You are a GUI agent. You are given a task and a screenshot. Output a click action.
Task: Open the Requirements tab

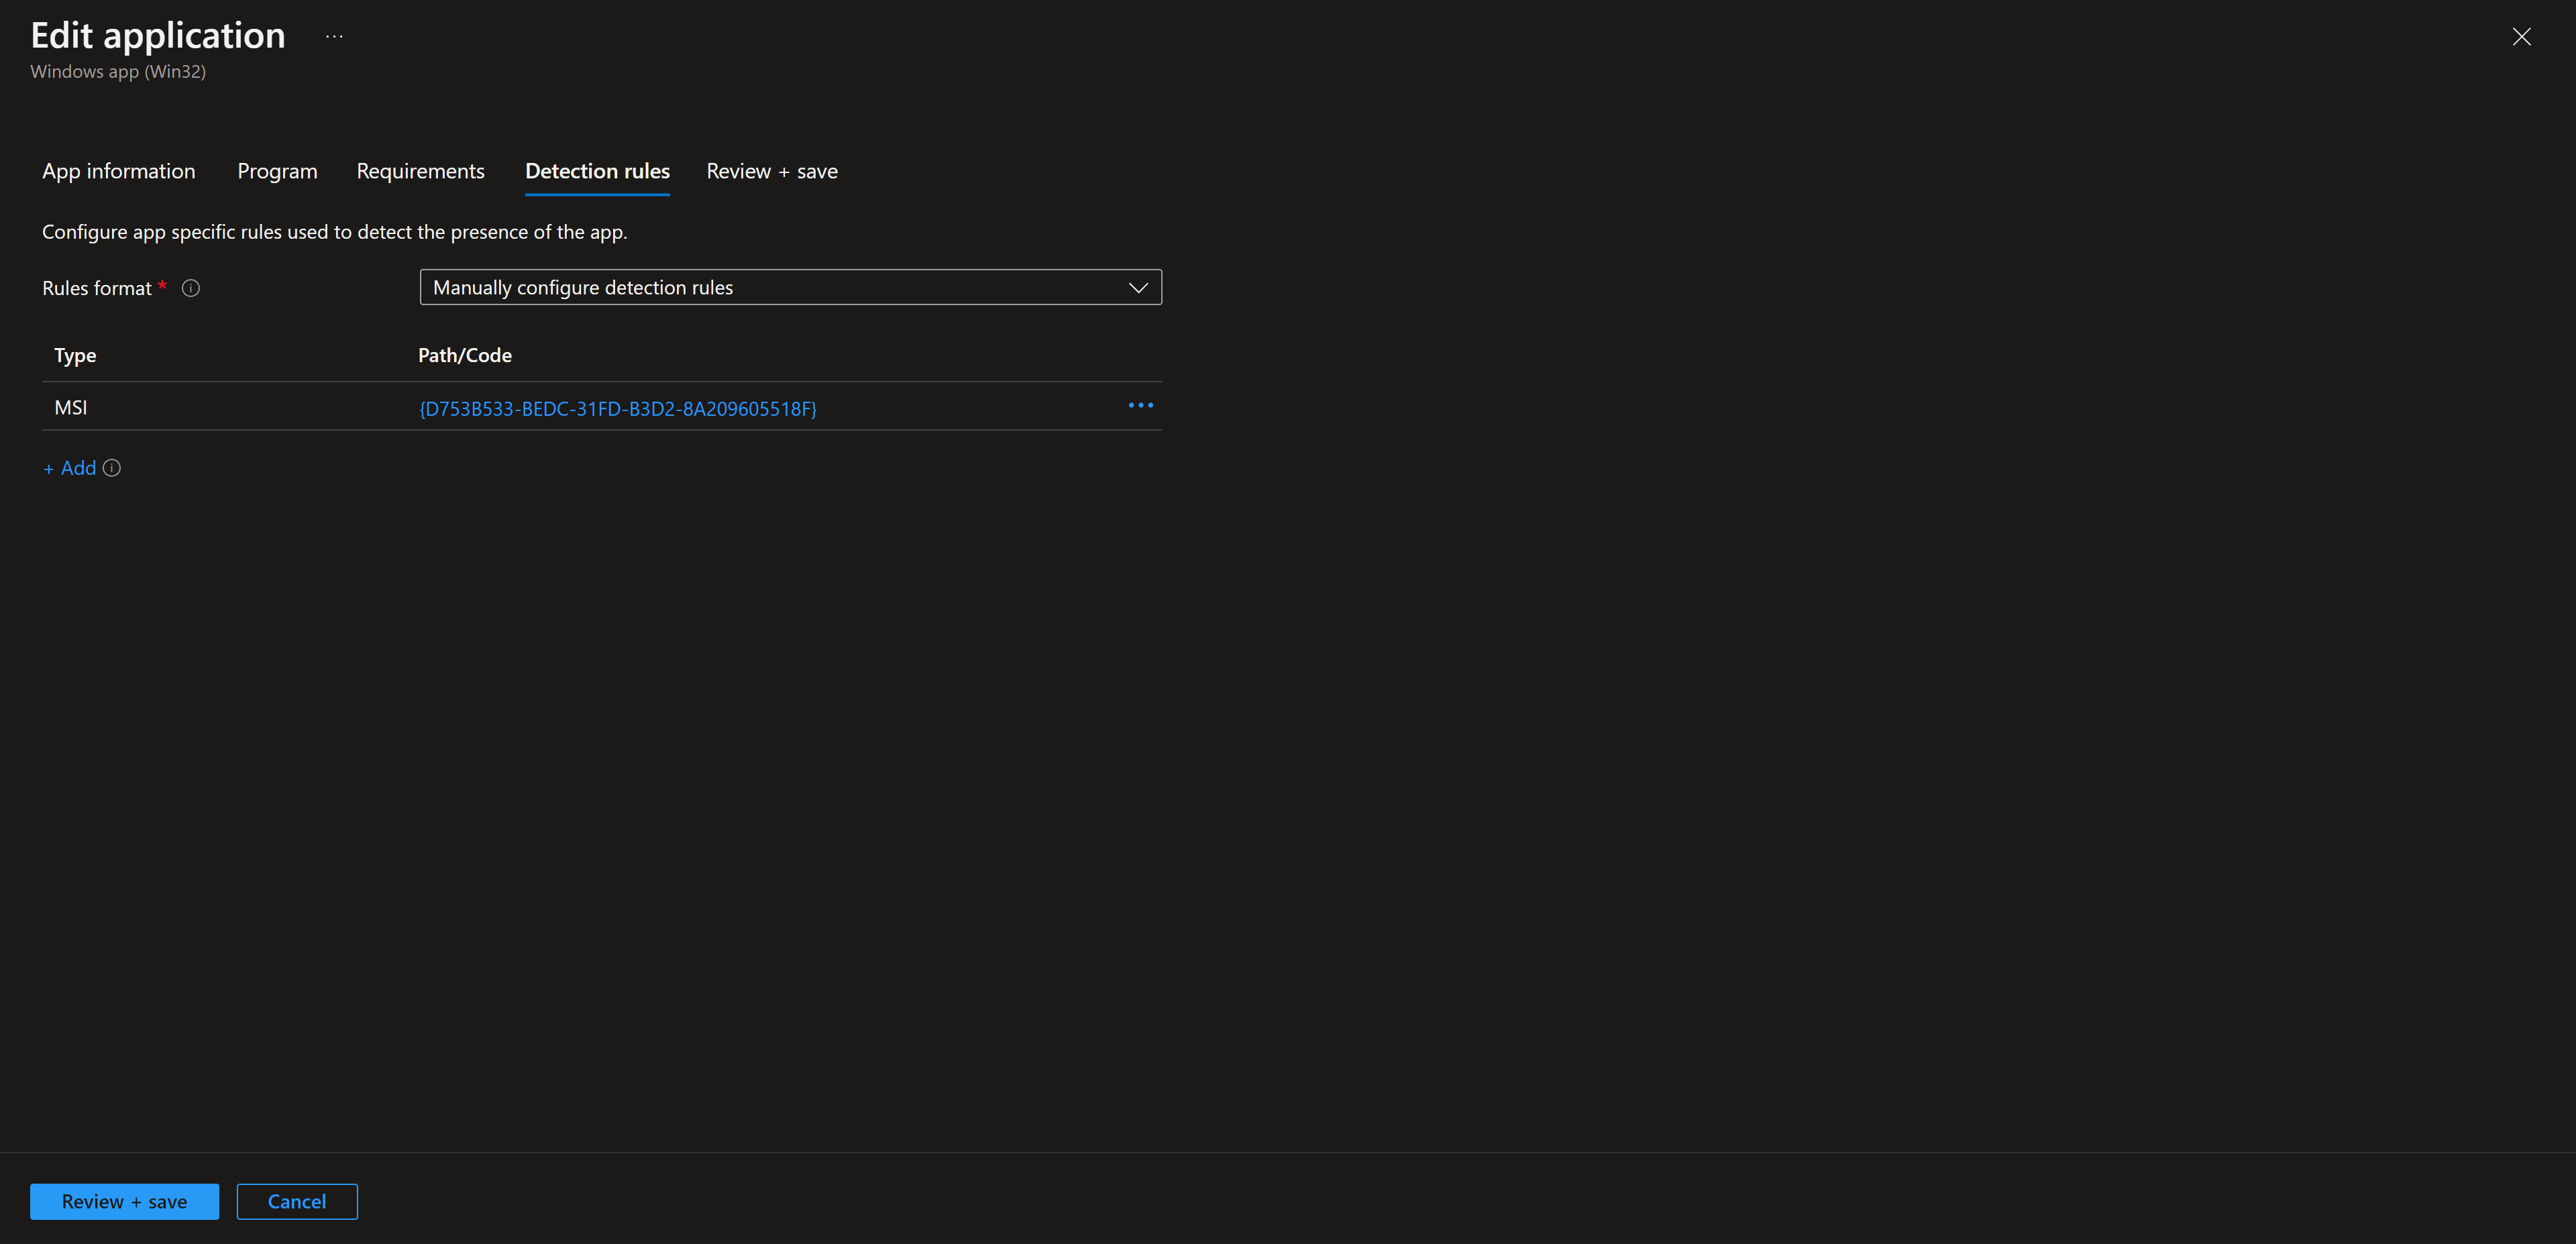click(420, 171)
